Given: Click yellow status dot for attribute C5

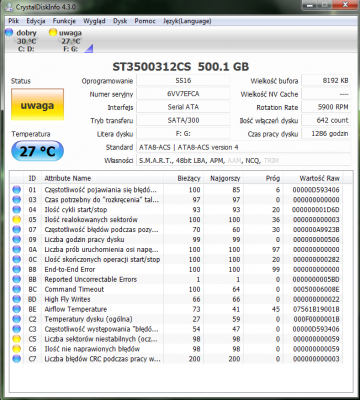Looking at the screenshot, I should (16, 339).
